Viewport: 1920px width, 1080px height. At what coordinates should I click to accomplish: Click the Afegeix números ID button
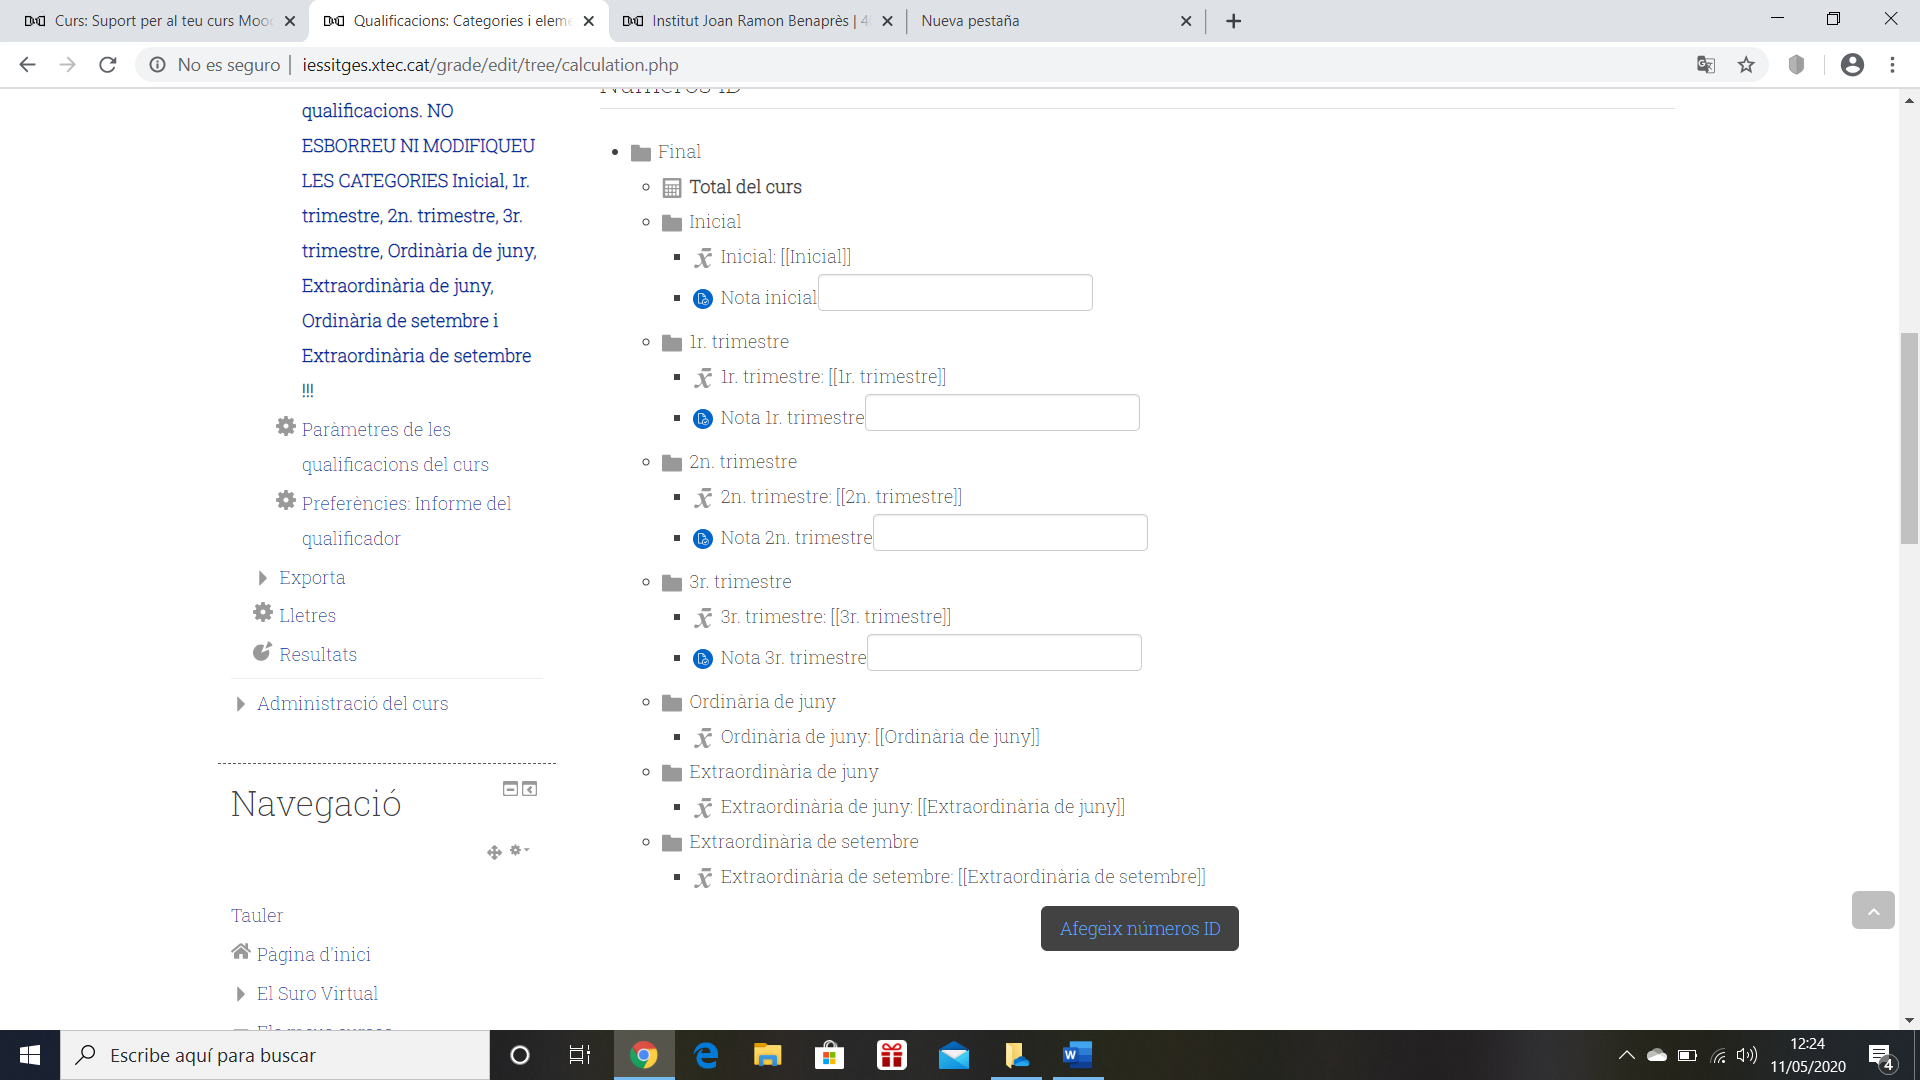pyautogui.click(x=1140, y=929)
